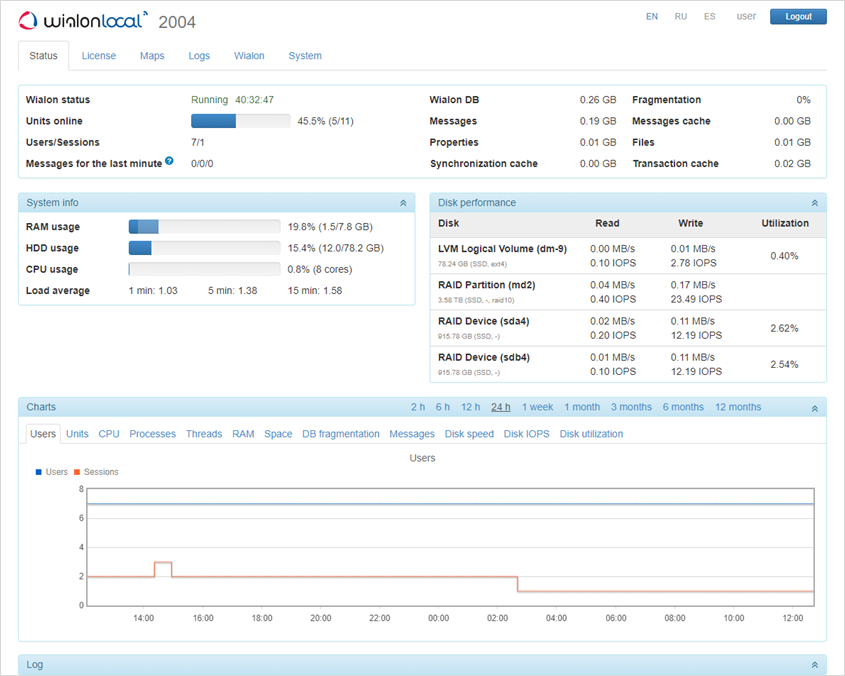Collapse the System info panel
Image resolution: width=845 pixels, height=676 pixels.
click(403, 203)
